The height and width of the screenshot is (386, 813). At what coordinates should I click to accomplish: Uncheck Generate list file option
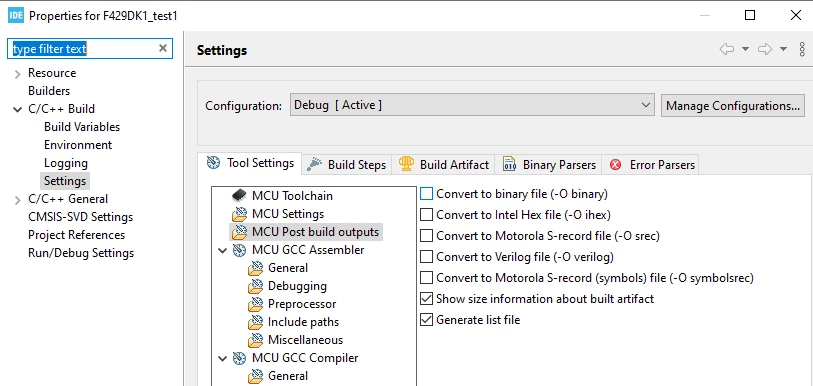[x=426, y=320]
